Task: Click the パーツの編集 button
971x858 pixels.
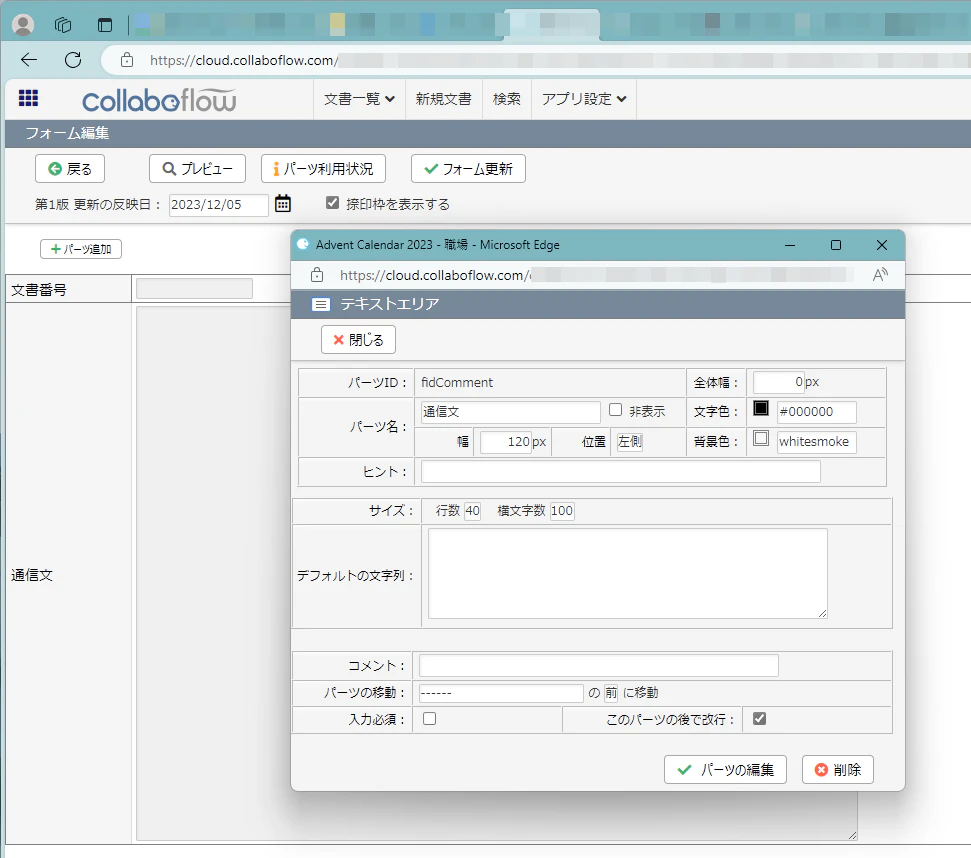Action: point(725,769)
